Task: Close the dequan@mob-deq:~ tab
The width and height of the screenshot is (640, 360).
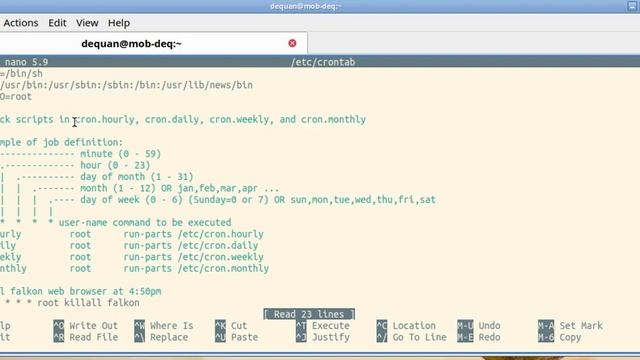Action: pos(292,43)
